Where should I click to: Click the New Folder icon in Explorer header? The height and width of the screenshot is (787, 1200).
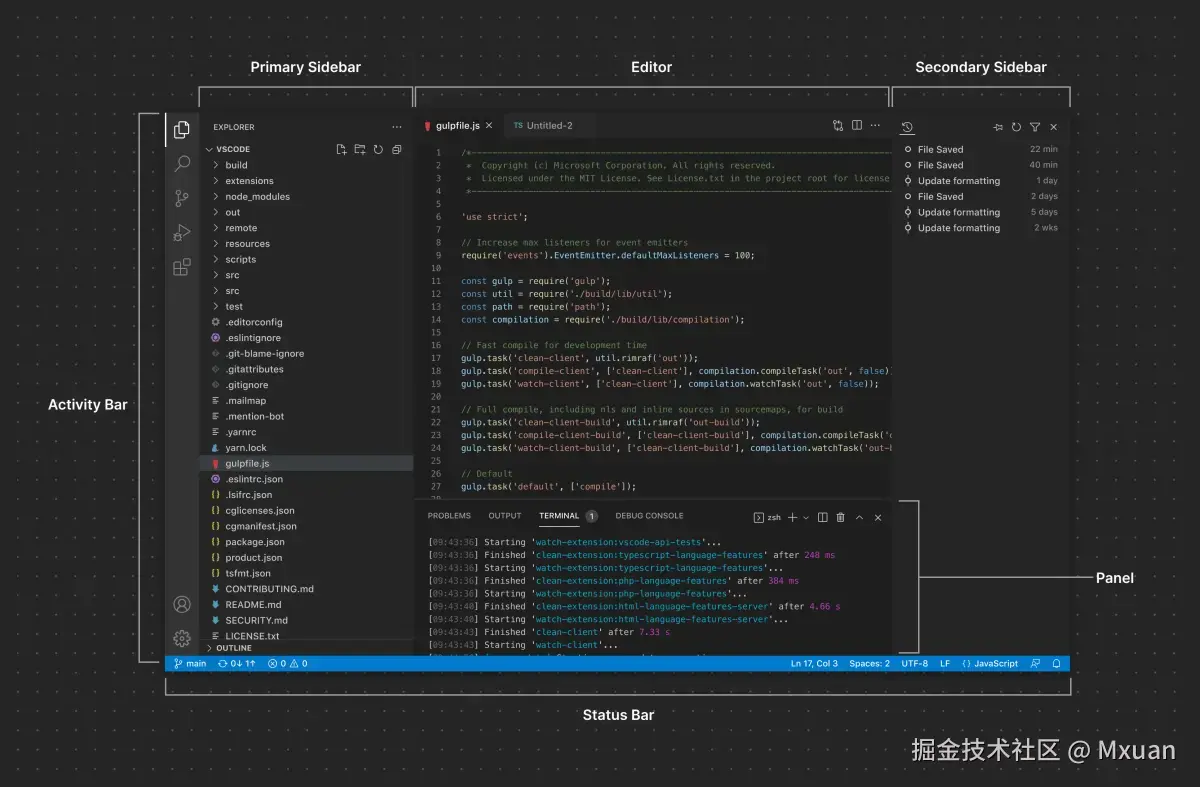360,149
